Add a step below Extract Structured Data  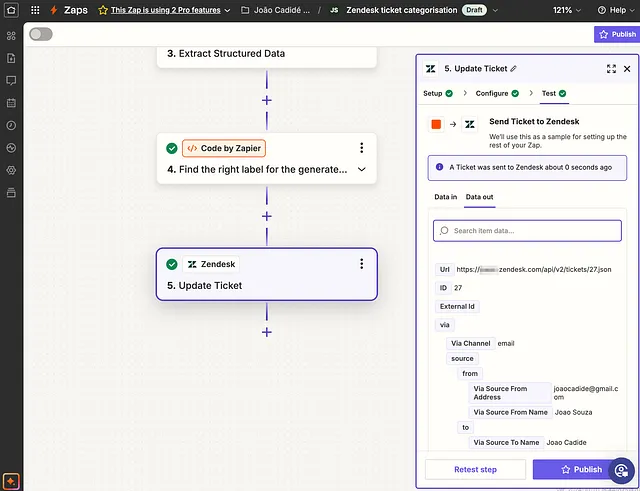pyautogui.click(x=267, y=100)
